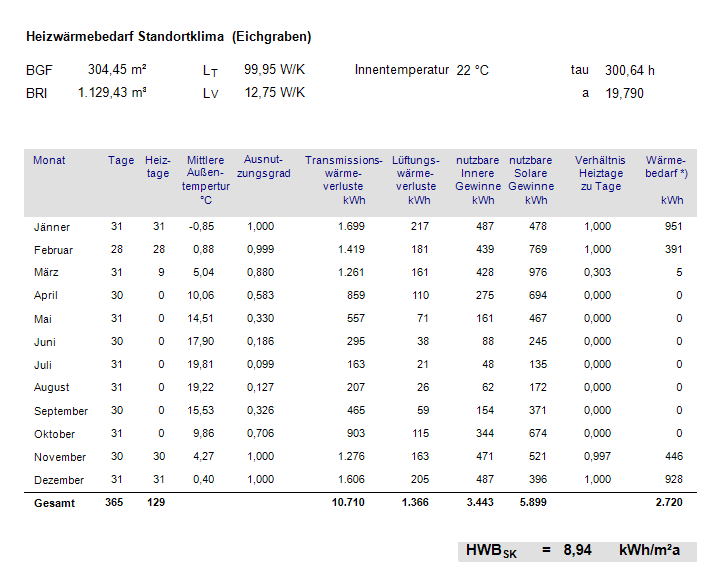
Task: Click the a value '19,790'
Action: (624, 94)
